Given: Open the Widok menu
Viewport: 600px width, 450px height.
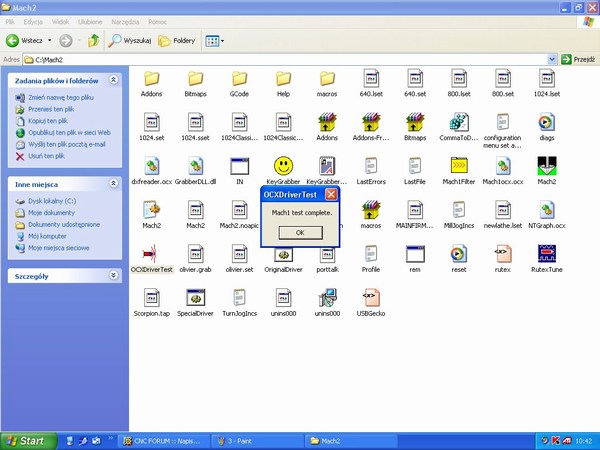Looking at the screenshot, I should (60, 22).
